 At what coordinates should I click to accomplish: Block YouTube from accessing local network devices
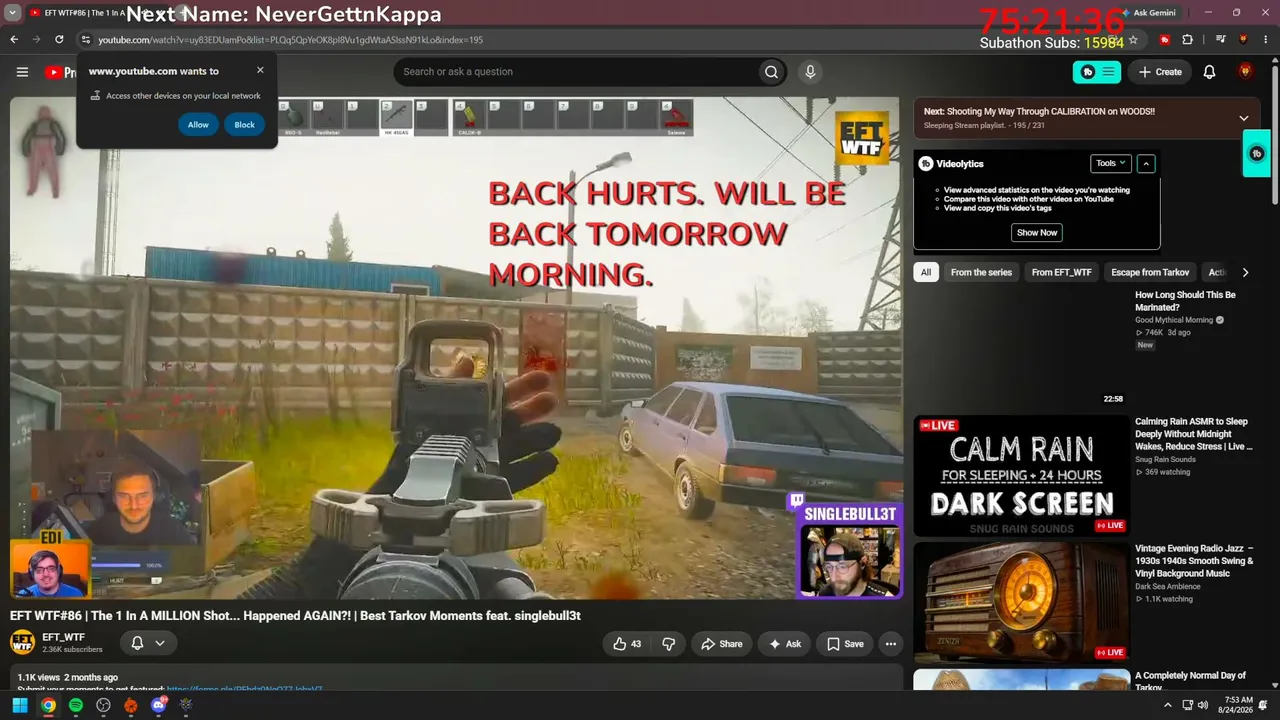244,125
